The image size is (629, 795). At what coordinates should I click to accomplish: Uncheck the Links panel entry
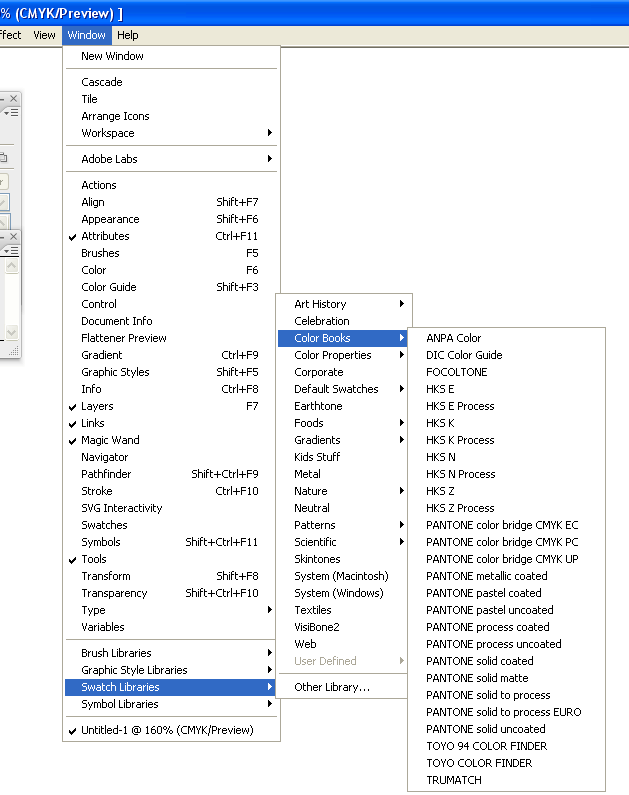[x=171, y=423]
